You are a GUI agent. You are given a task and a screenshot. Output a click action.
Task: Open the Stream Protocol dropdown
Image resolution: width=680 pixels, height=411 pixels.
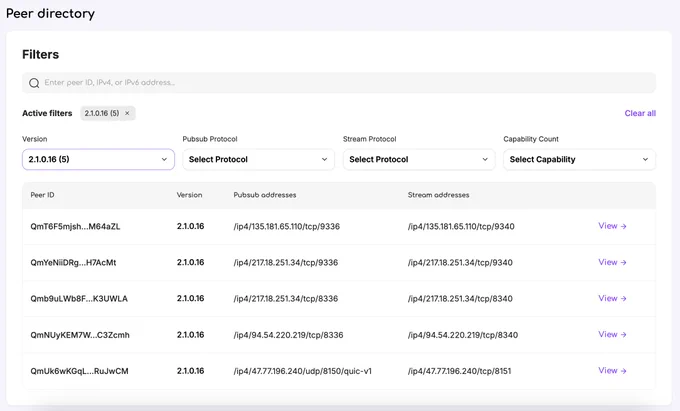pos(419,160)
